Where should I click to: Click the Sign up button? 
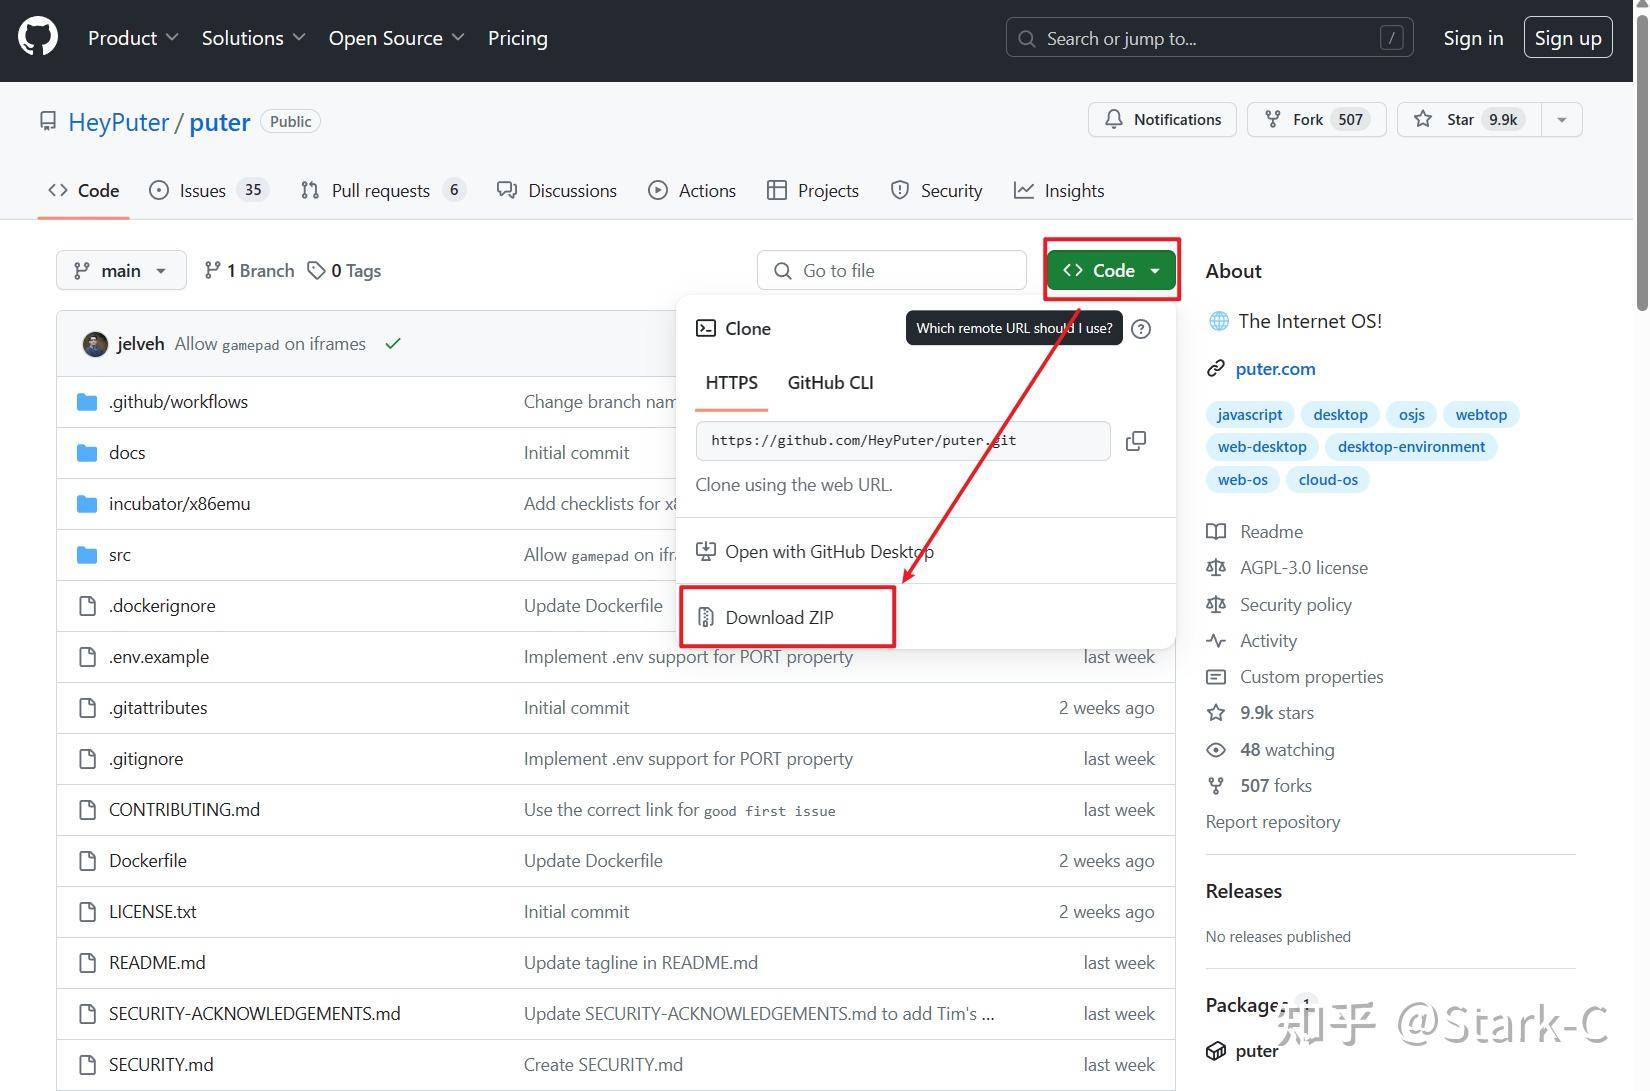(x=1568, y=38)
